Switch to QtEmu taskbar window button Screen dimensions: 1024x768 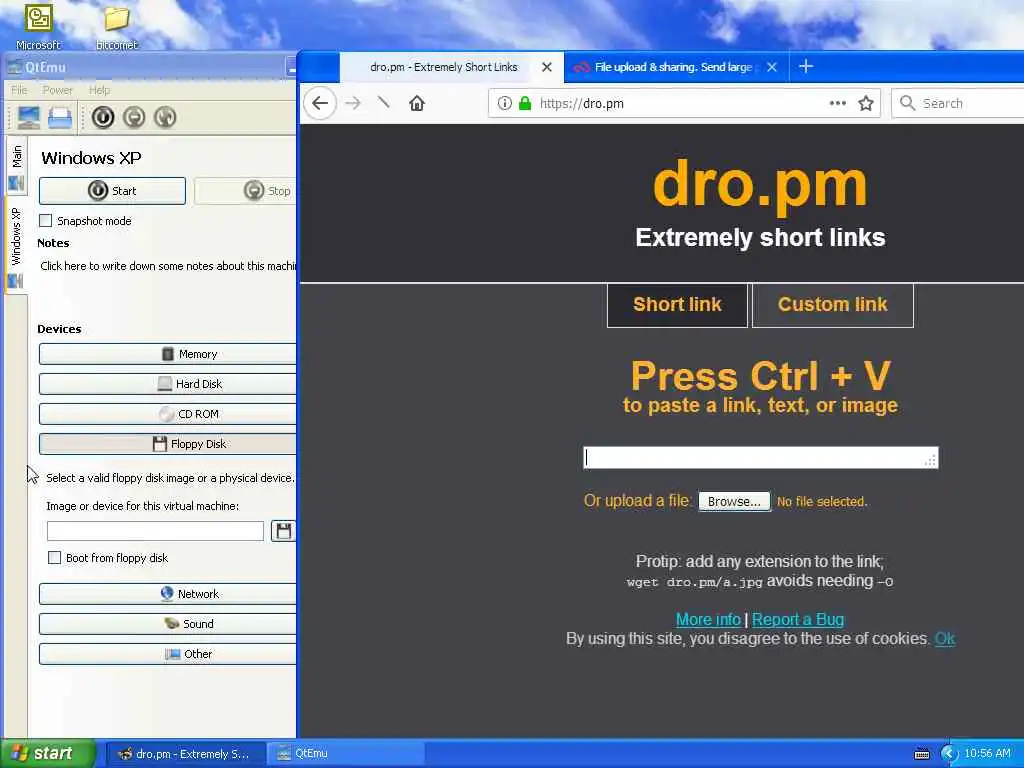[346, 754]
